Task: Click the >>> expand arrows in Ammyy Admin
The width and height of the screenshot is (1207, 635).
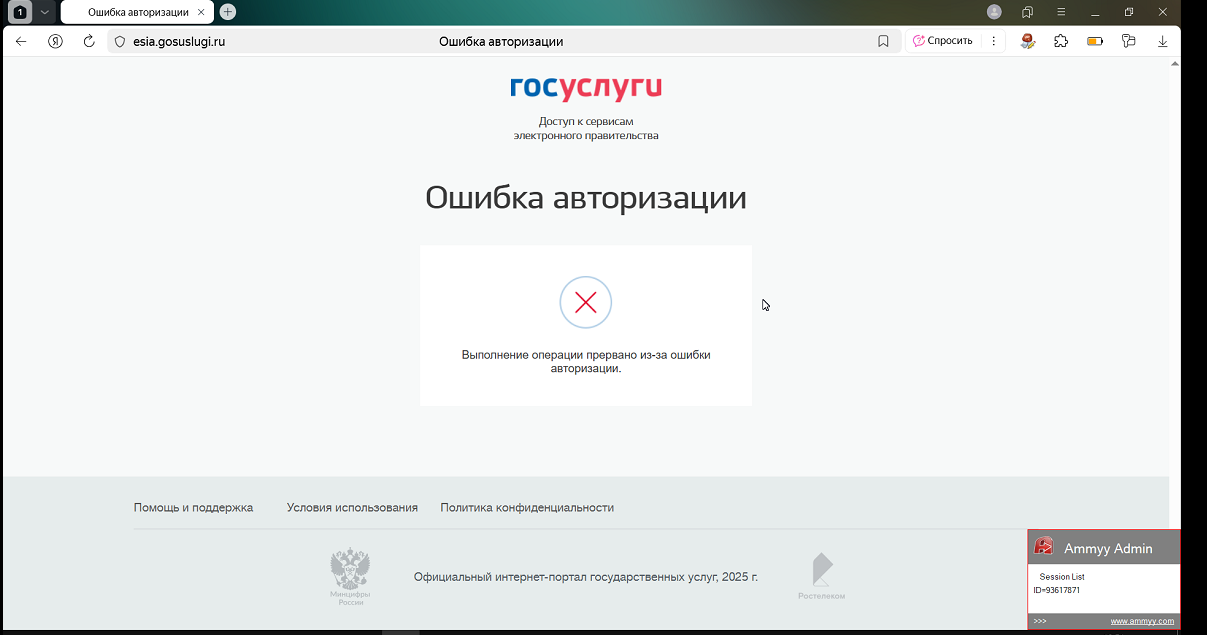Action: click(1040, 621)
